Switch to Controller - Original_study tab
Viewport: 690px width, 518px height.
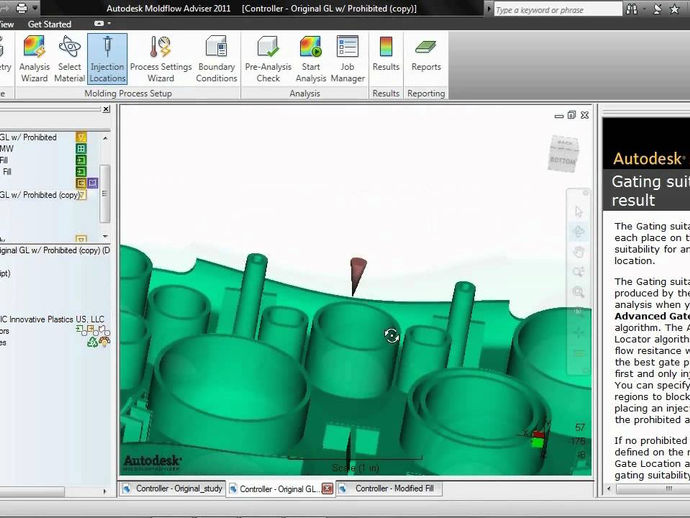(x=173, y=489)
